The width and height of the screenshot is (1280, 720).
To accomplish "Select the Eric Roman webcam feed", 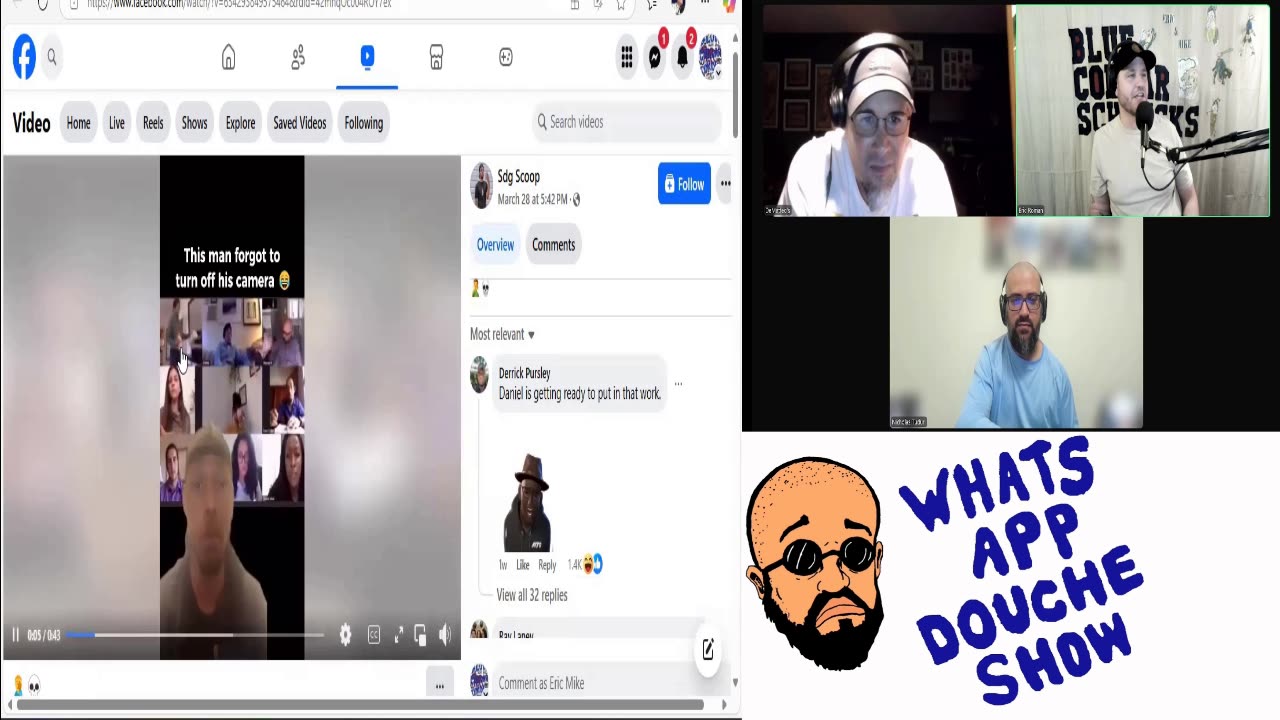I will 1142,111.
